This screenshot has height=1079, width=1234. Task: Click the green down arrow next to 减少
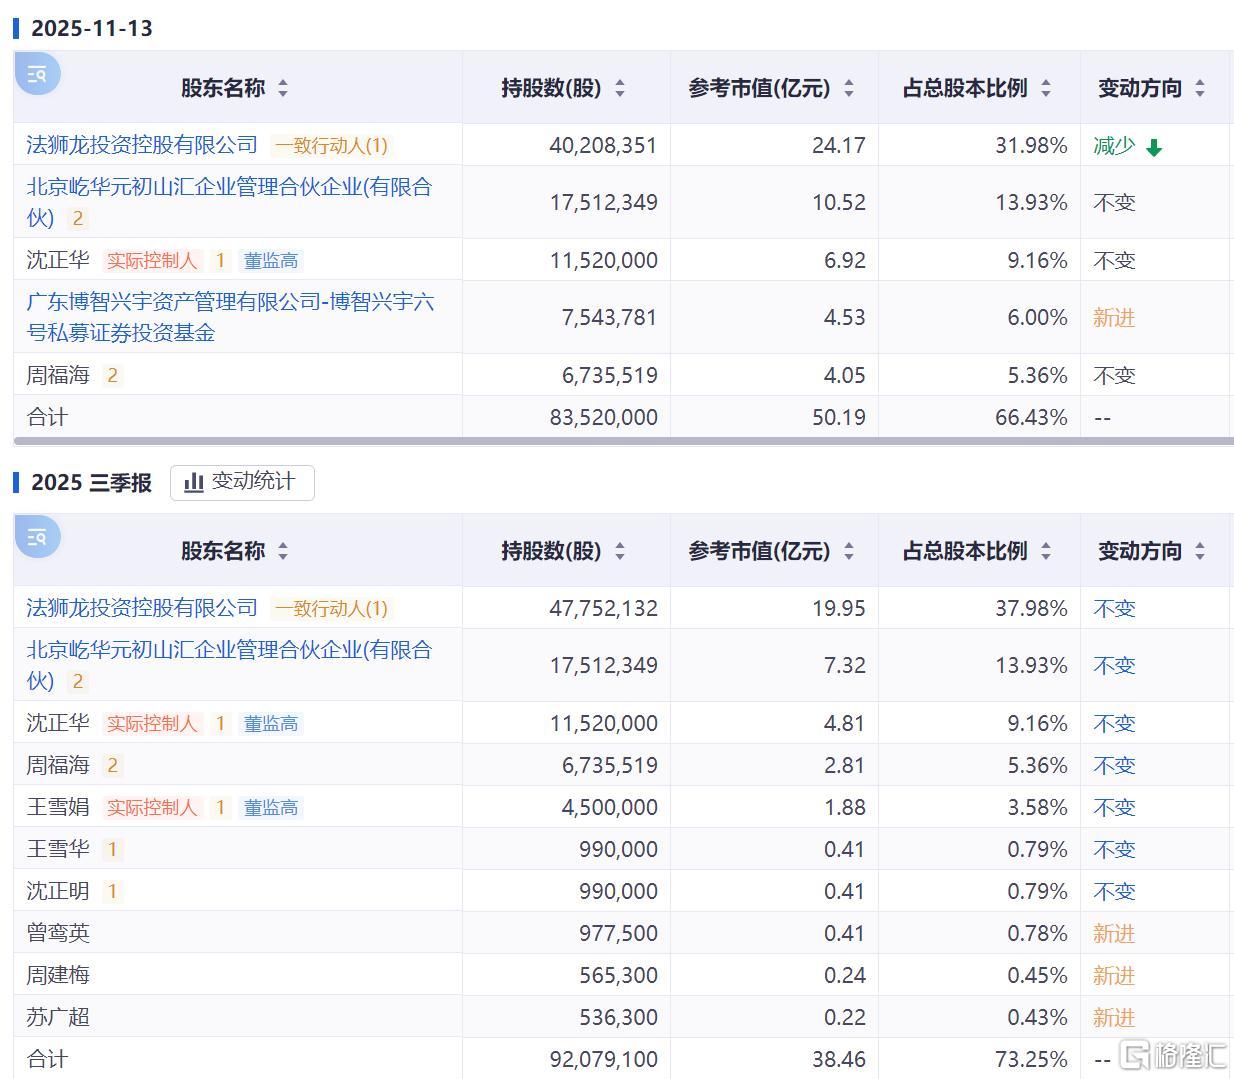(x=1154, y=146)
